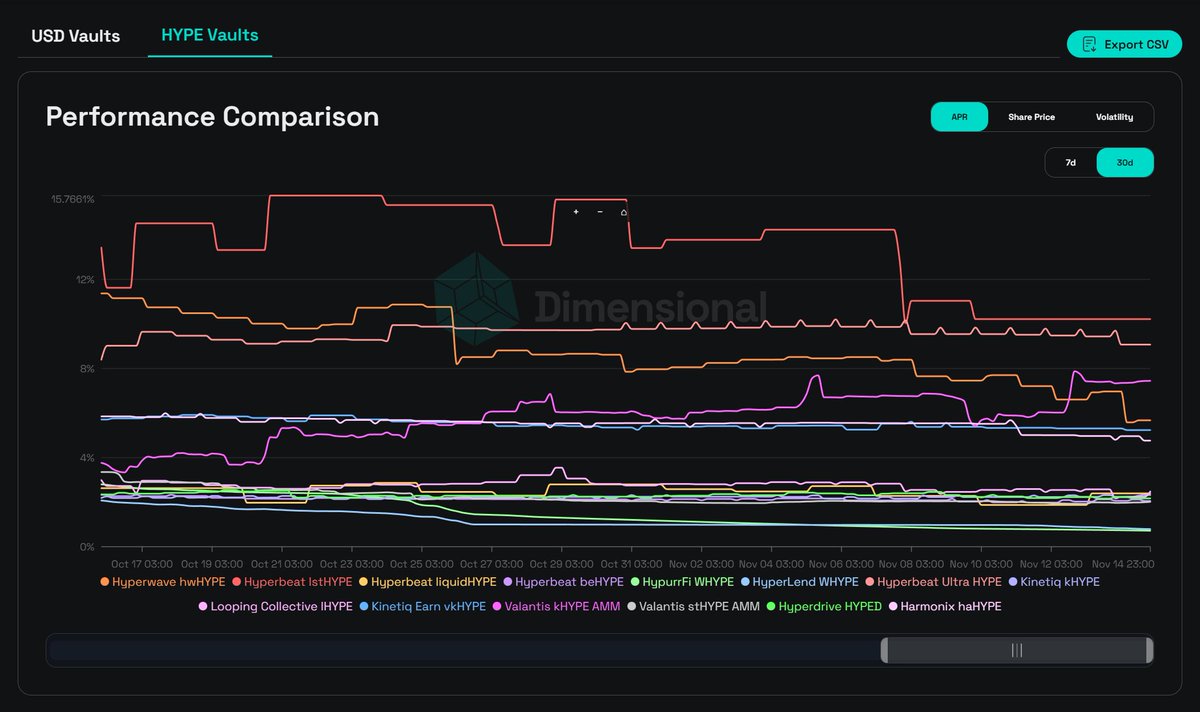
Task: Toggle Valantis kHYPE AMM legend series
Action: tap(556, 606)
